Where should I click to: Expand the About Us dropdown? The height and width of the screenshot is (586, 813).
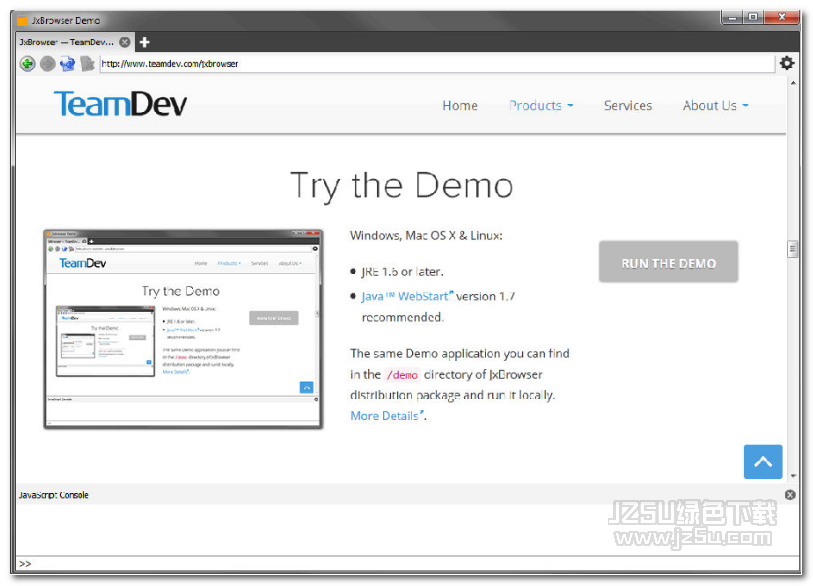[x=716, y=106]
